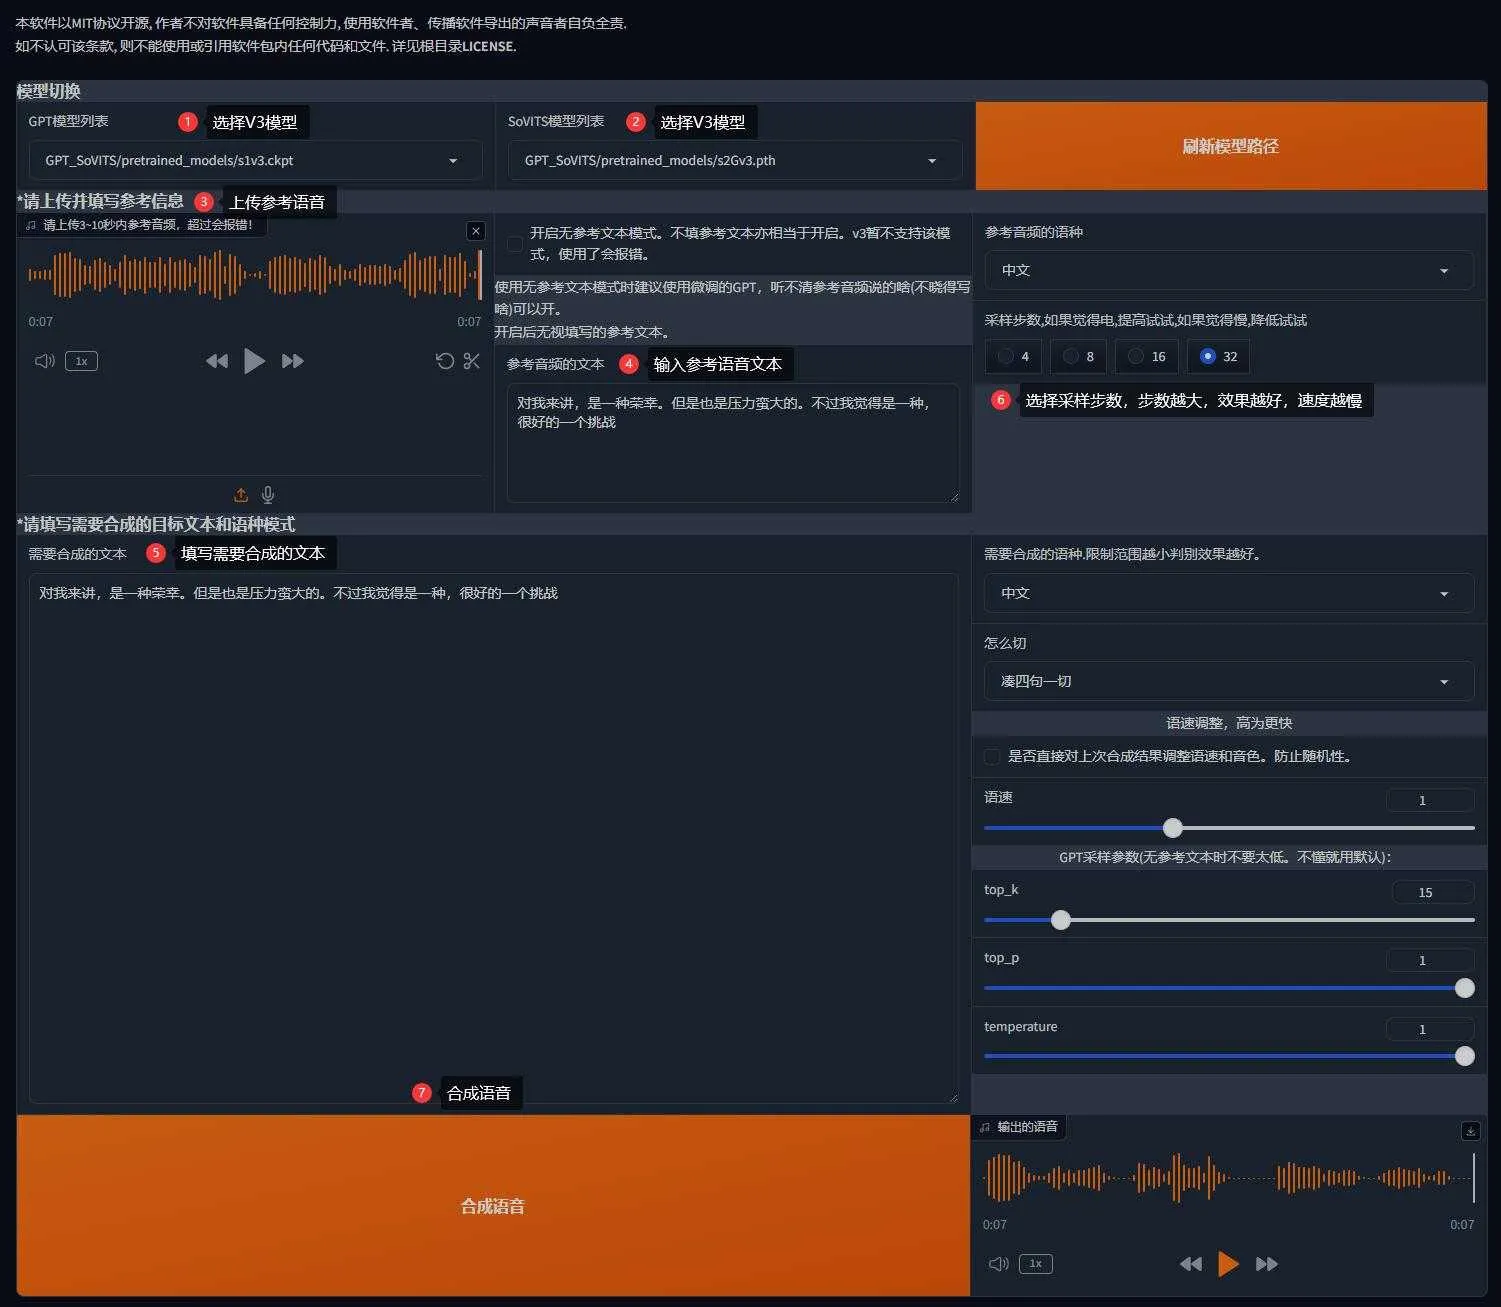Image resolution: width=1501 pixels, height=1307 pixels.
Task: Adjust the 语速 speed slider handle
Action: point(1173,828)
